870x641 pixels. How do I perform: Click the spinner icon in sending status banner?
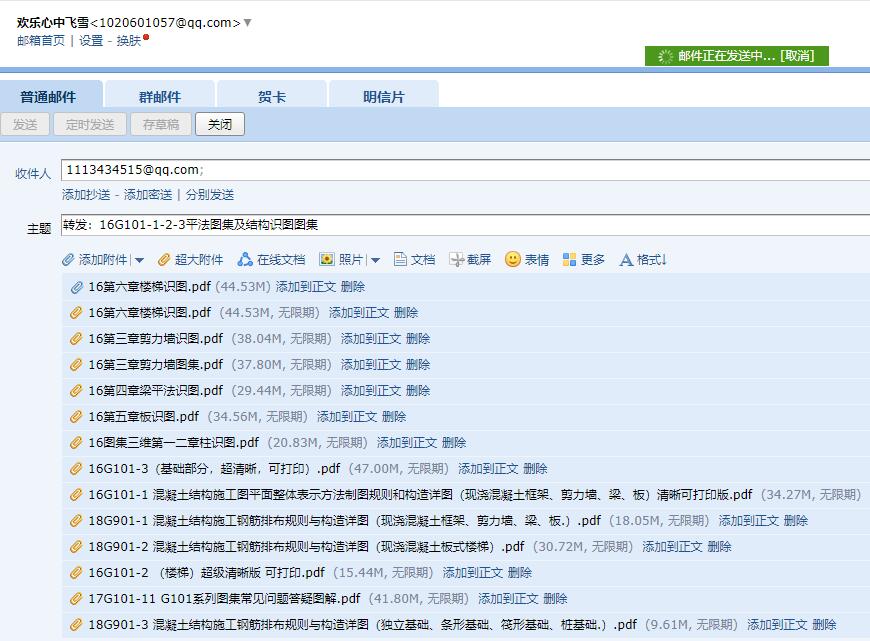(x=665, y=56)
